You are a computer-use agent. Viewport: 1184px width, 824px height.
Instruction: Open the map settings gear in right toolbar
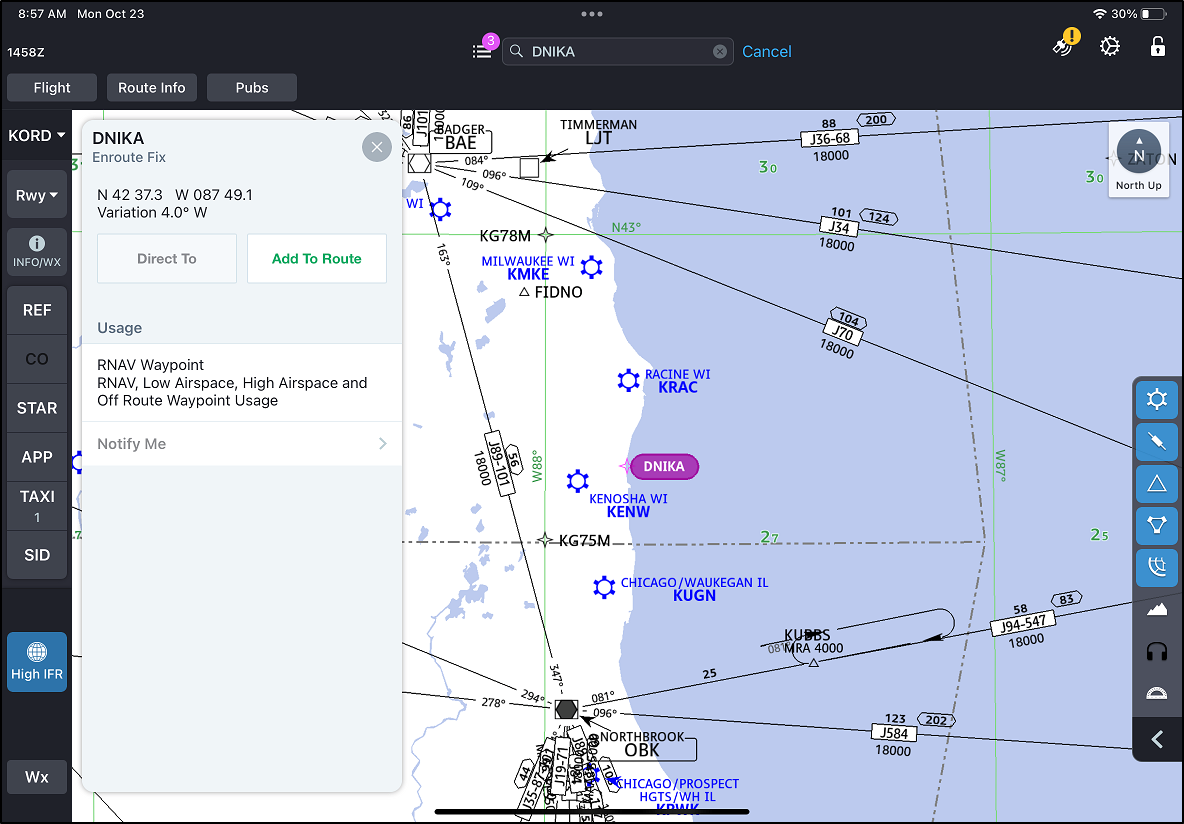[1157, 399]
